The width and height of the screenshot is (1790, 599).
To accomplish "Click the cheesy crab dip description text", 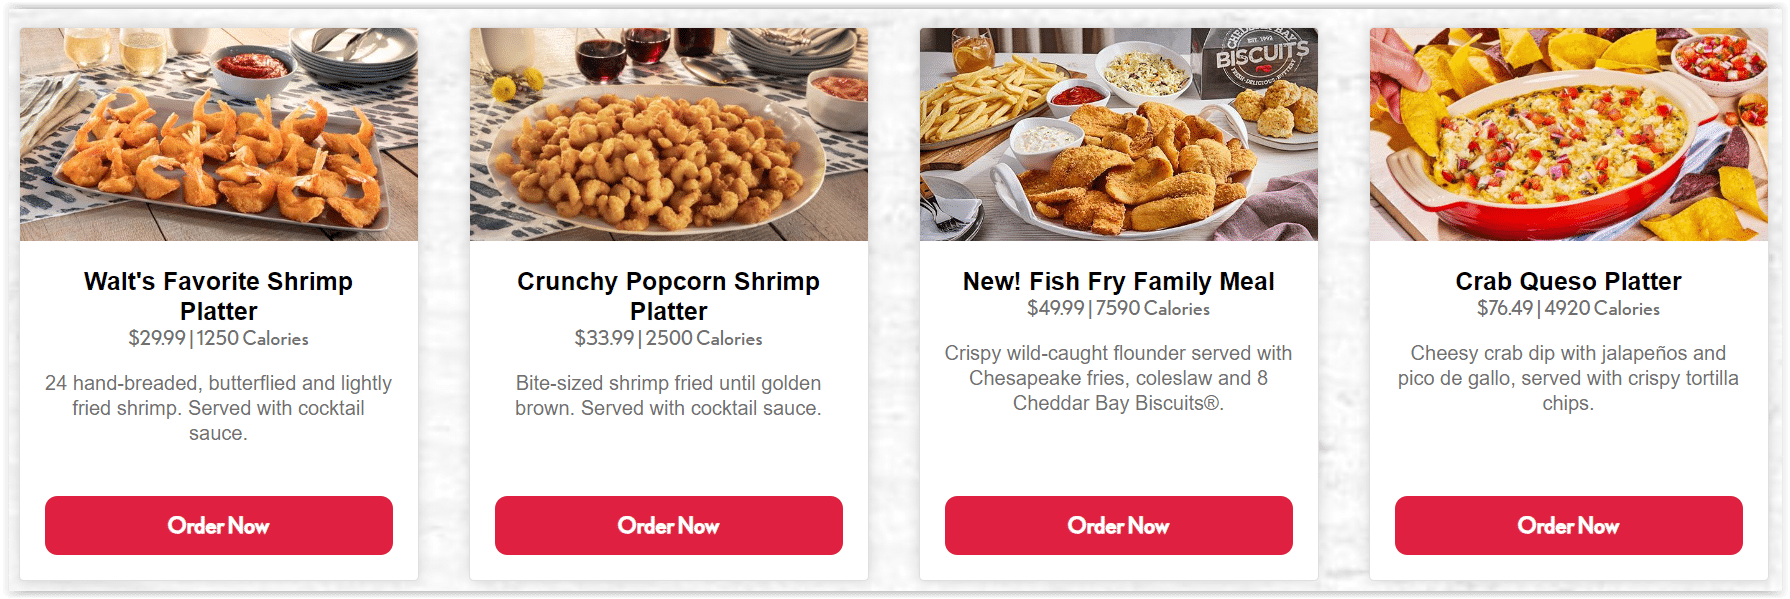I will coord(1568,378).
